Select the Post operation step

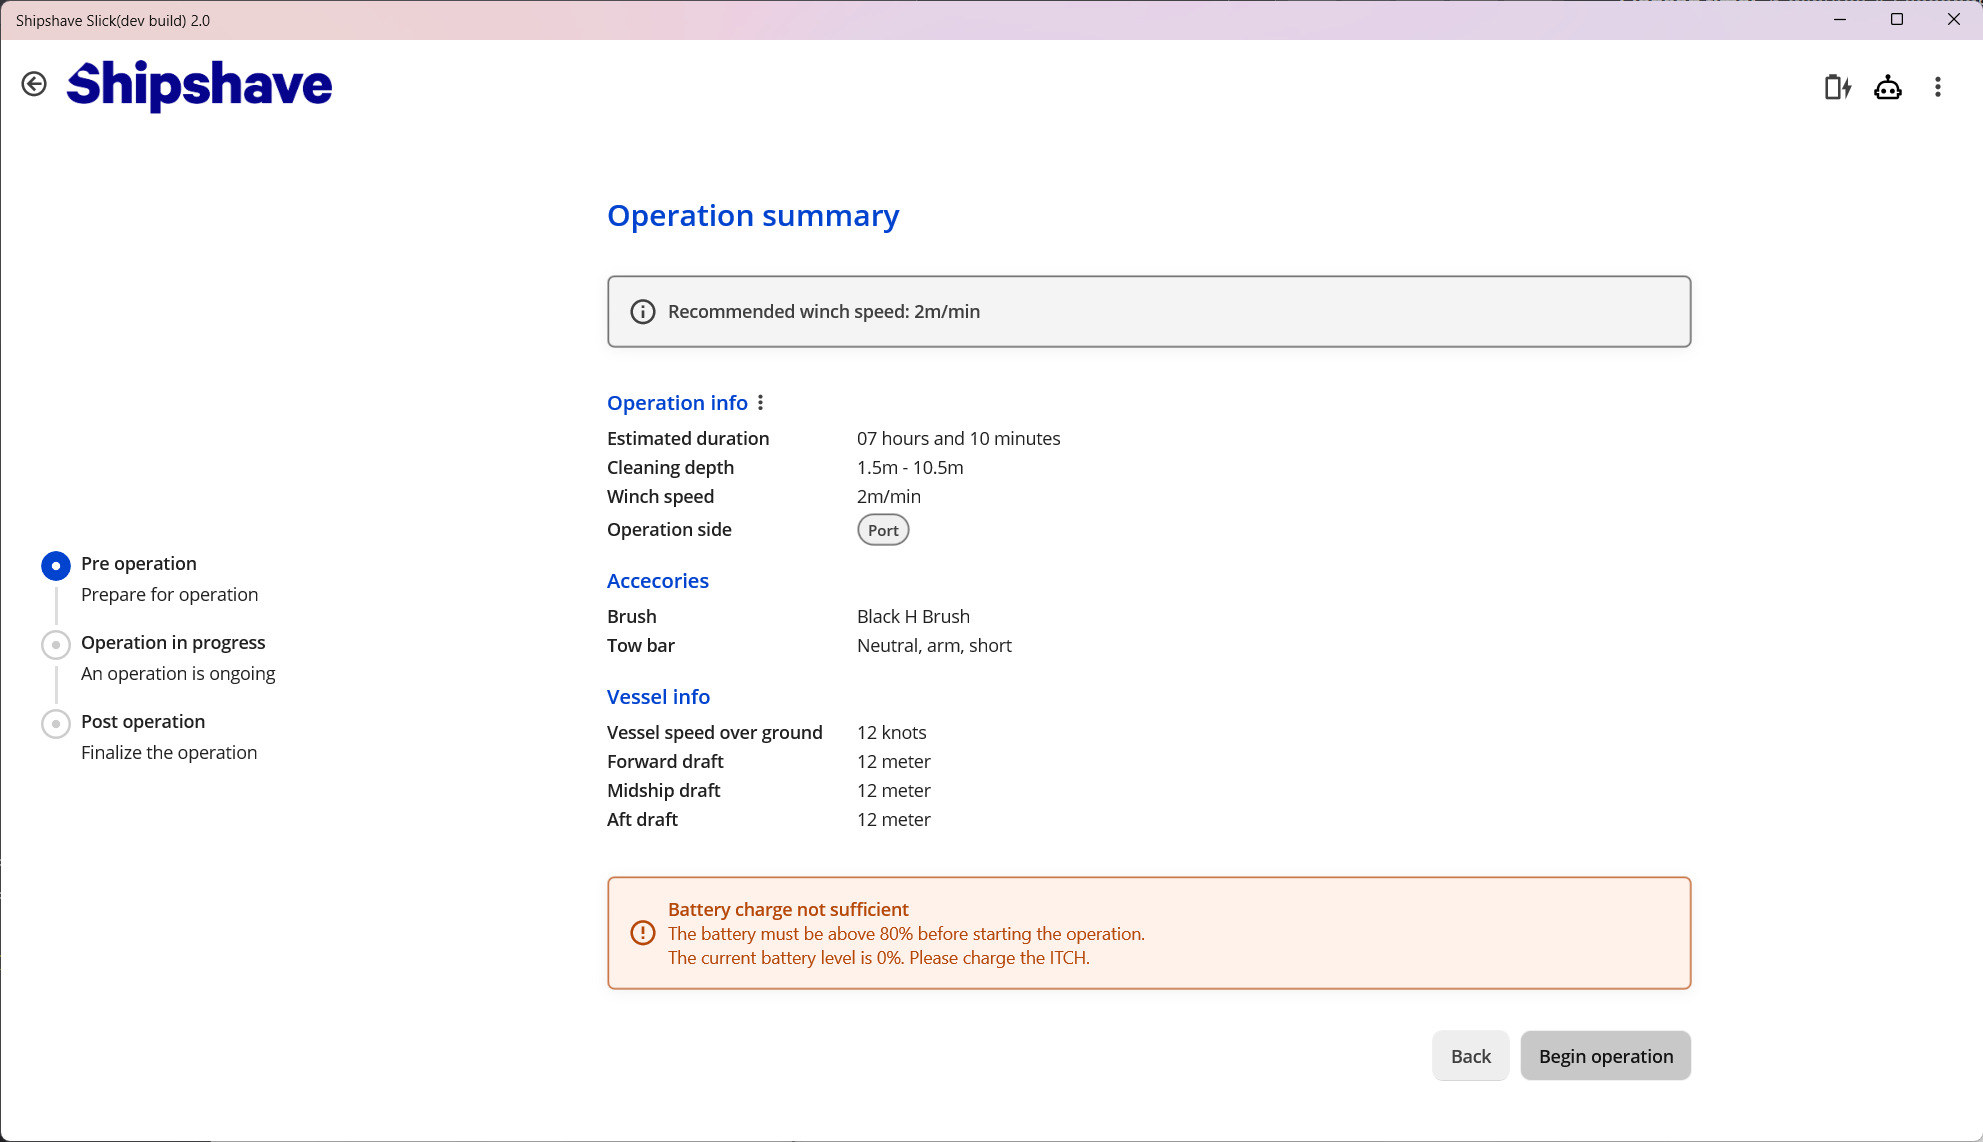pyautogui.click(x=55, y=723)
